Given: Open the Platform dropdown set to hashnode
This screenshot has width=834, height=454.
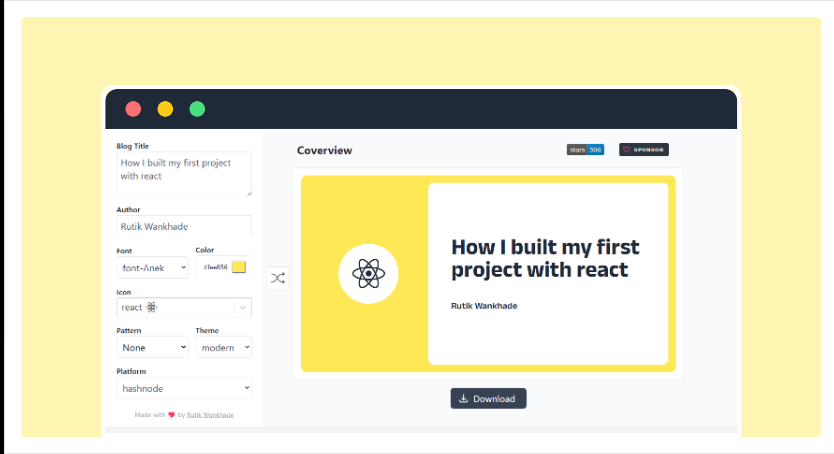Looking at the screenshot, I should pos(184,388).
